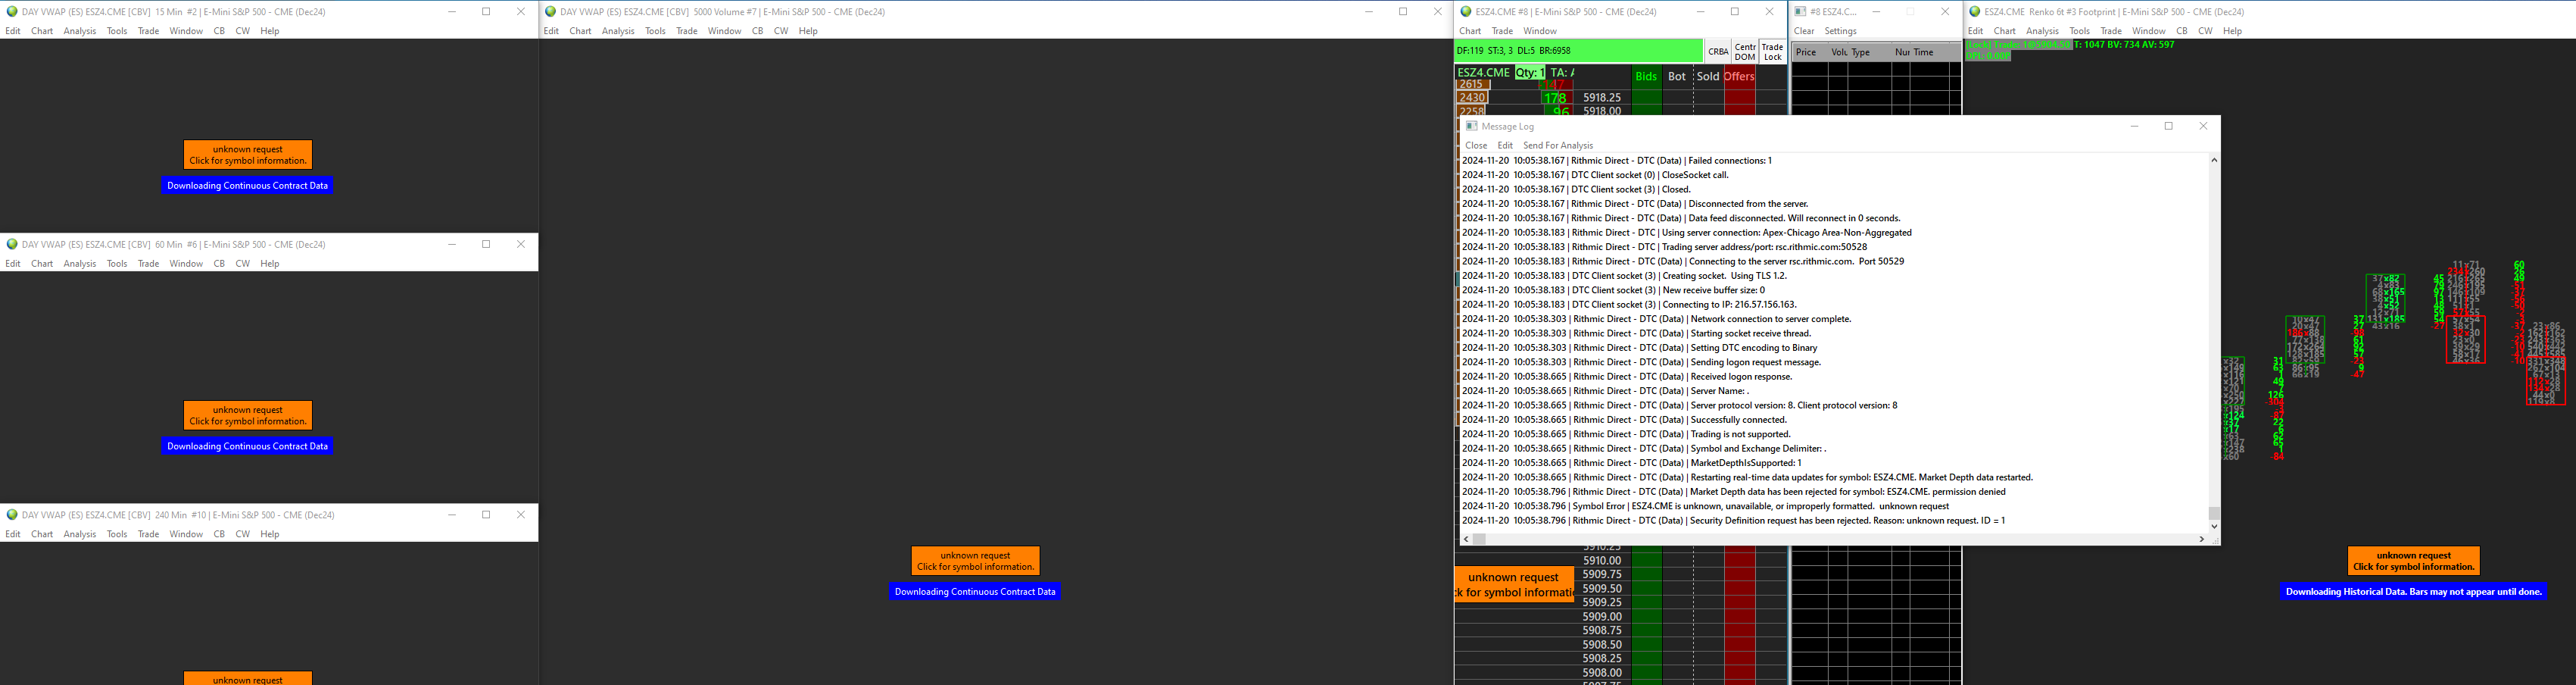Image resolution: width=2576 pixels, height=685 pixels.
Task: Open CB menu in the 15 Min chart window
Action: [219, 31]
